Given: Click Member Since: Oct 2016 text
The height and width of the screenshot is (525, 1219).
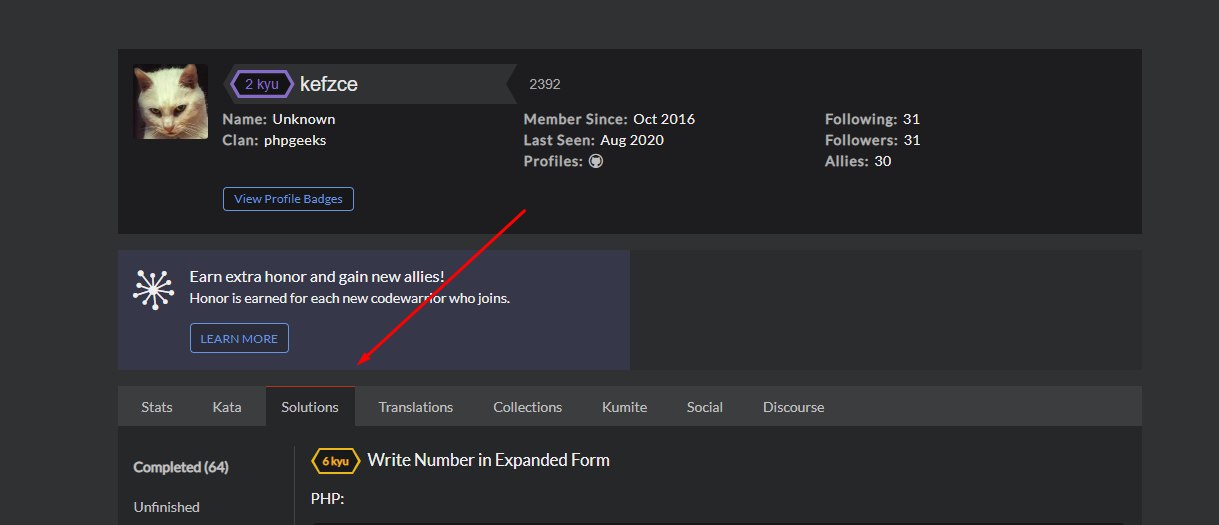Looking at the screenshot, I should tap(609, 119).
